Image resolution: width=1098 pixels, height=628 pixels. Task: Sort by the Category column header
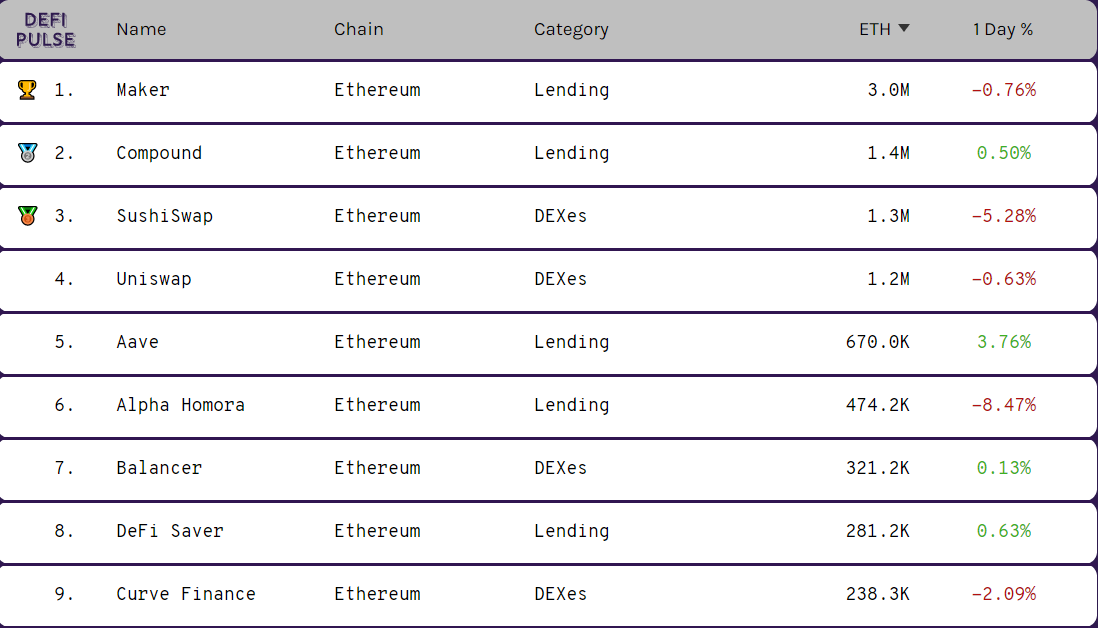tap(571, 29)
